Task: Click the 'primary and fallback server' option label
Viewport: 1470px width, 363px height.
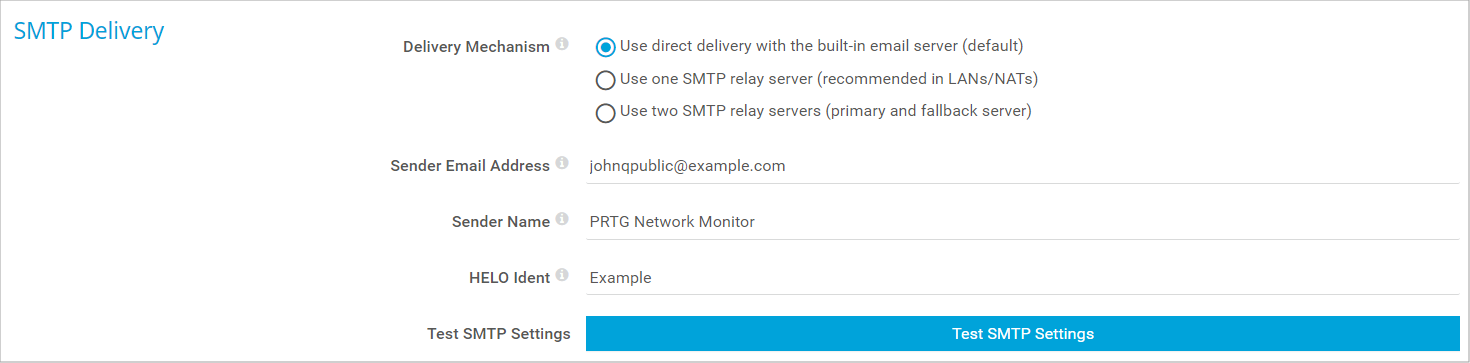Action: [x=825, y=111]
